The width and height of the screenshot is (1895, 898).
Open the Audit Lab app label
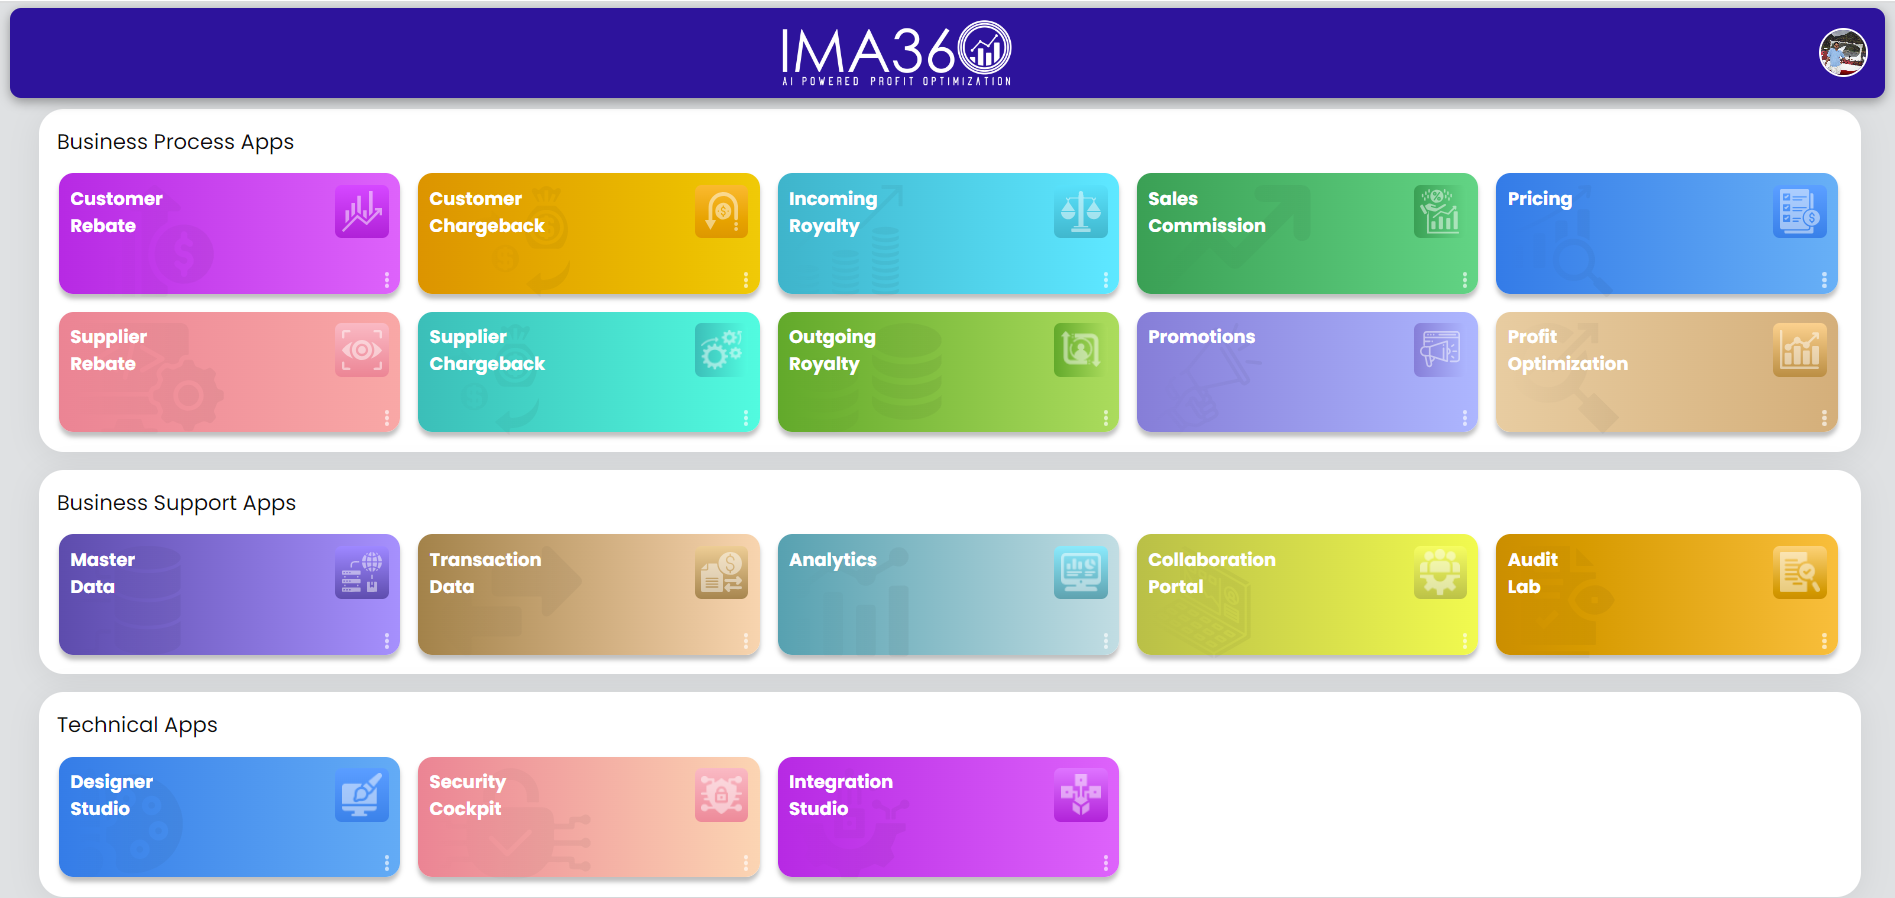pos(1533,573)
